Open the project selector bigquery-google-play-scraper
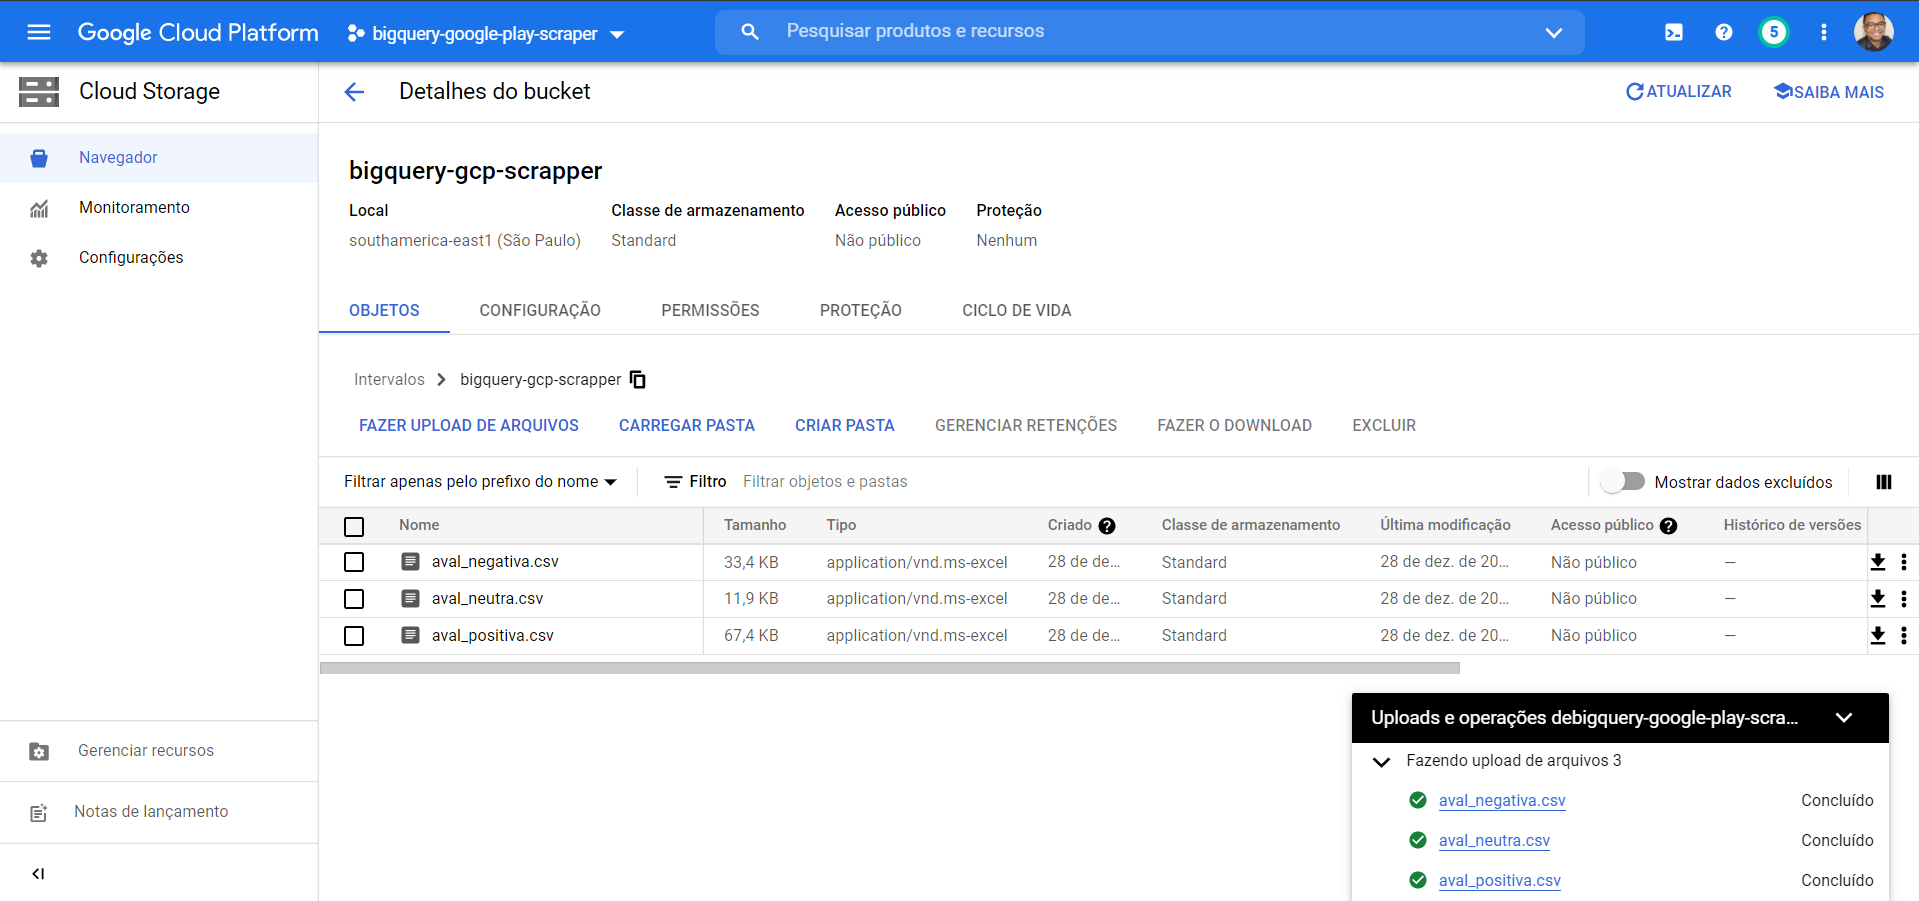The width and height of the screenshot is (1919, 901). tap(486, 33)
